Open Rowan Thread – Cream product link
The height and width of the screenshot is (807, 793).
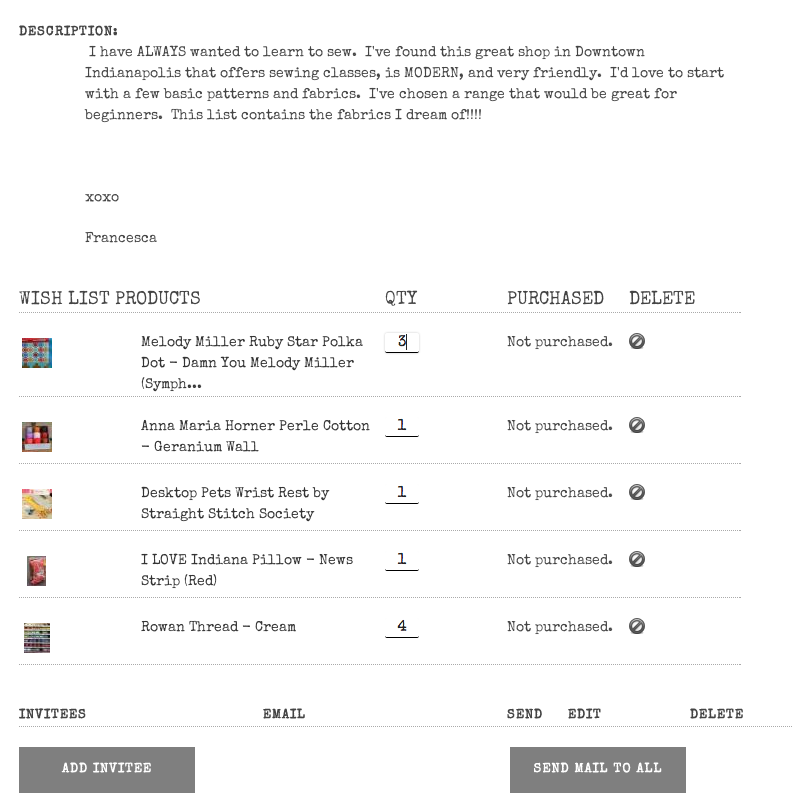click(x=218, y=627)
